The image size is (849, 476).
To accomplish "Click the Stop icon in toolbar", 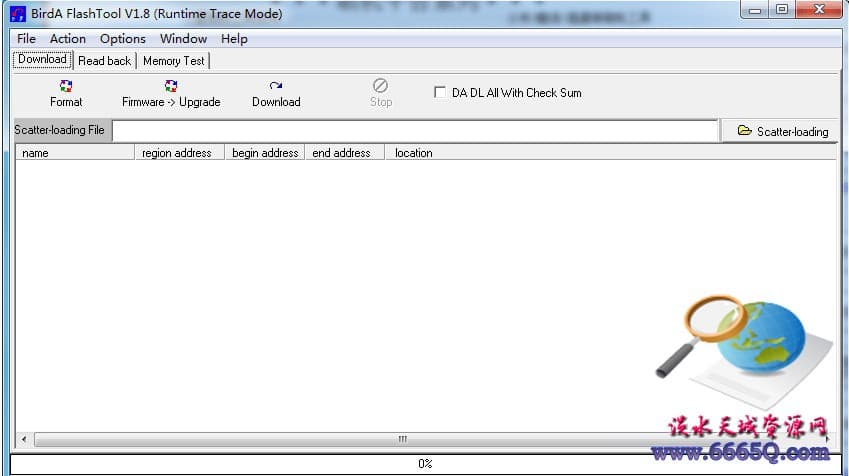I will coord(380,86).
